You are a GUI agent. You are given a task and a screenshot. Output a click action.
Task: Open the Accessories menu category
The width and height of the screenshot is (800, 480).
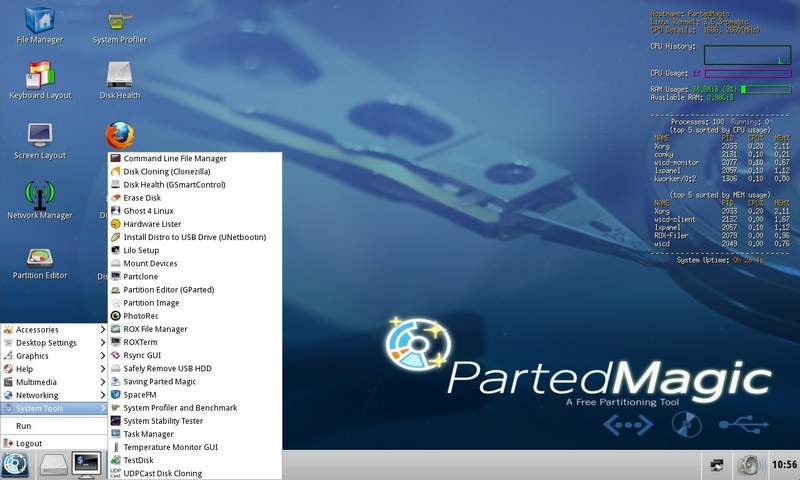coord(54,330)
